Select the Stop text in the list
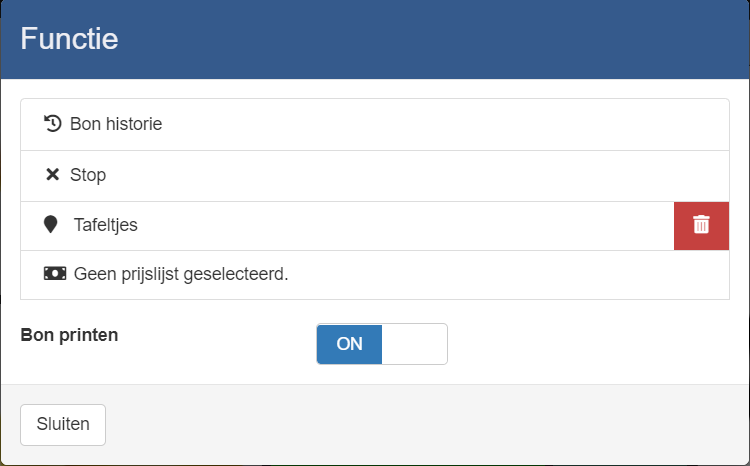The width and height of the screenshot is (750, 466). (x=88, y=175)
